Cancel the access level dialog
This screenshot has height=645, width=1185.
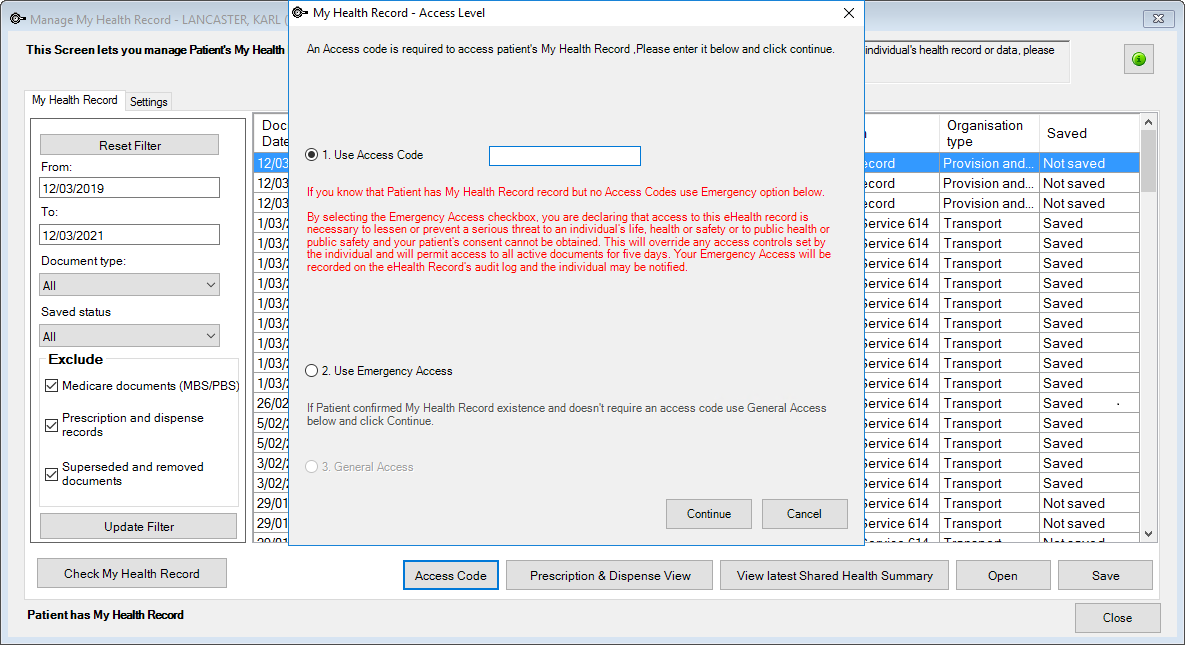pos(804,514)
